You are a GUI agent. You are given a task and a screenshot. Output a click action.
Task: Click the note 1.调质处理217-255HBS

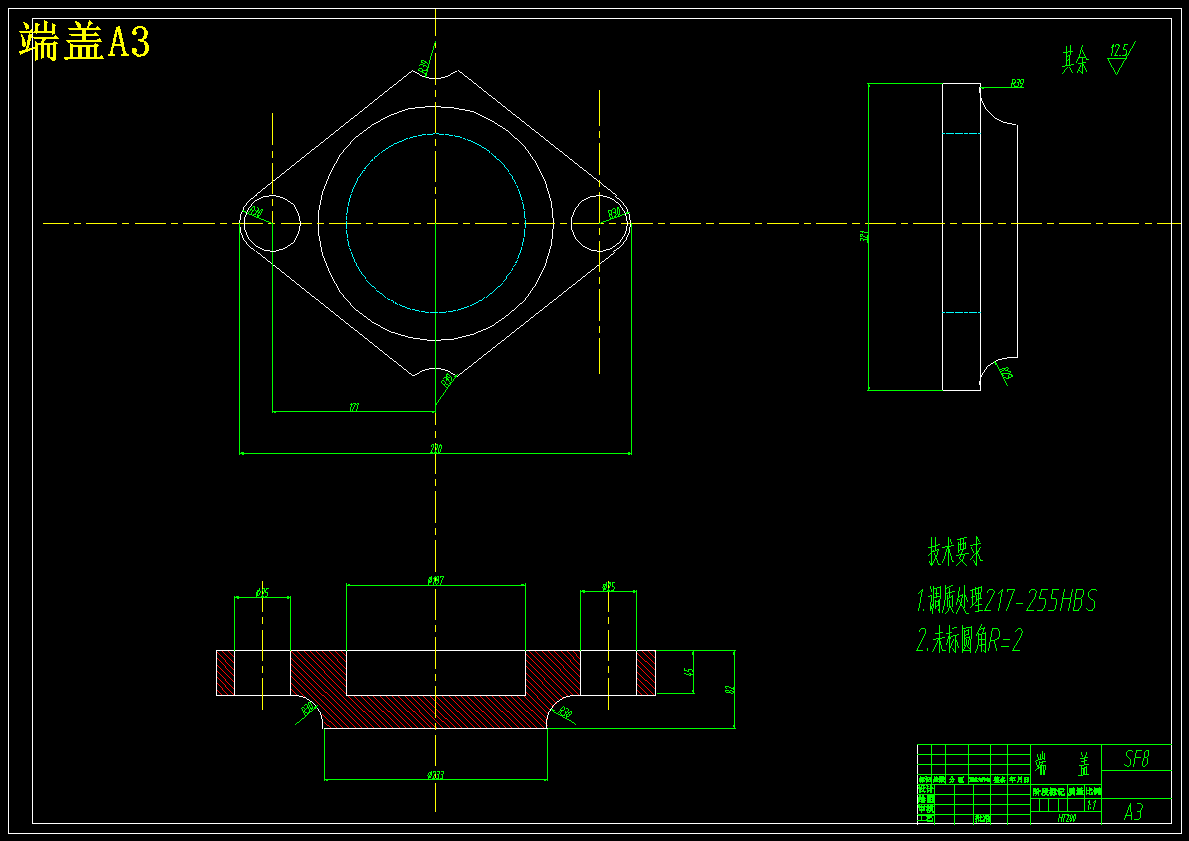(1006, 601)
